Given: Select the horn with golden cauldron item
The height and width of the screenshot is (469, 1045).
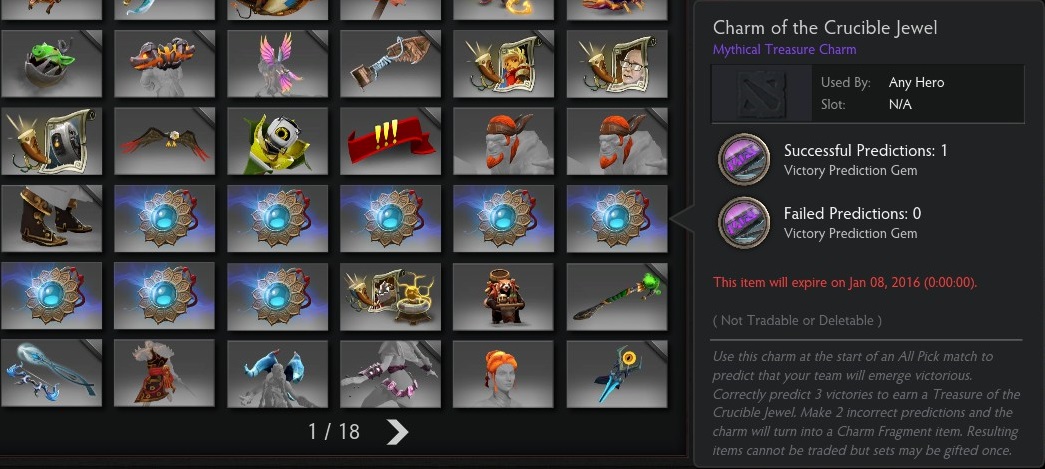Looking at the screenshot, I should 391,296.
